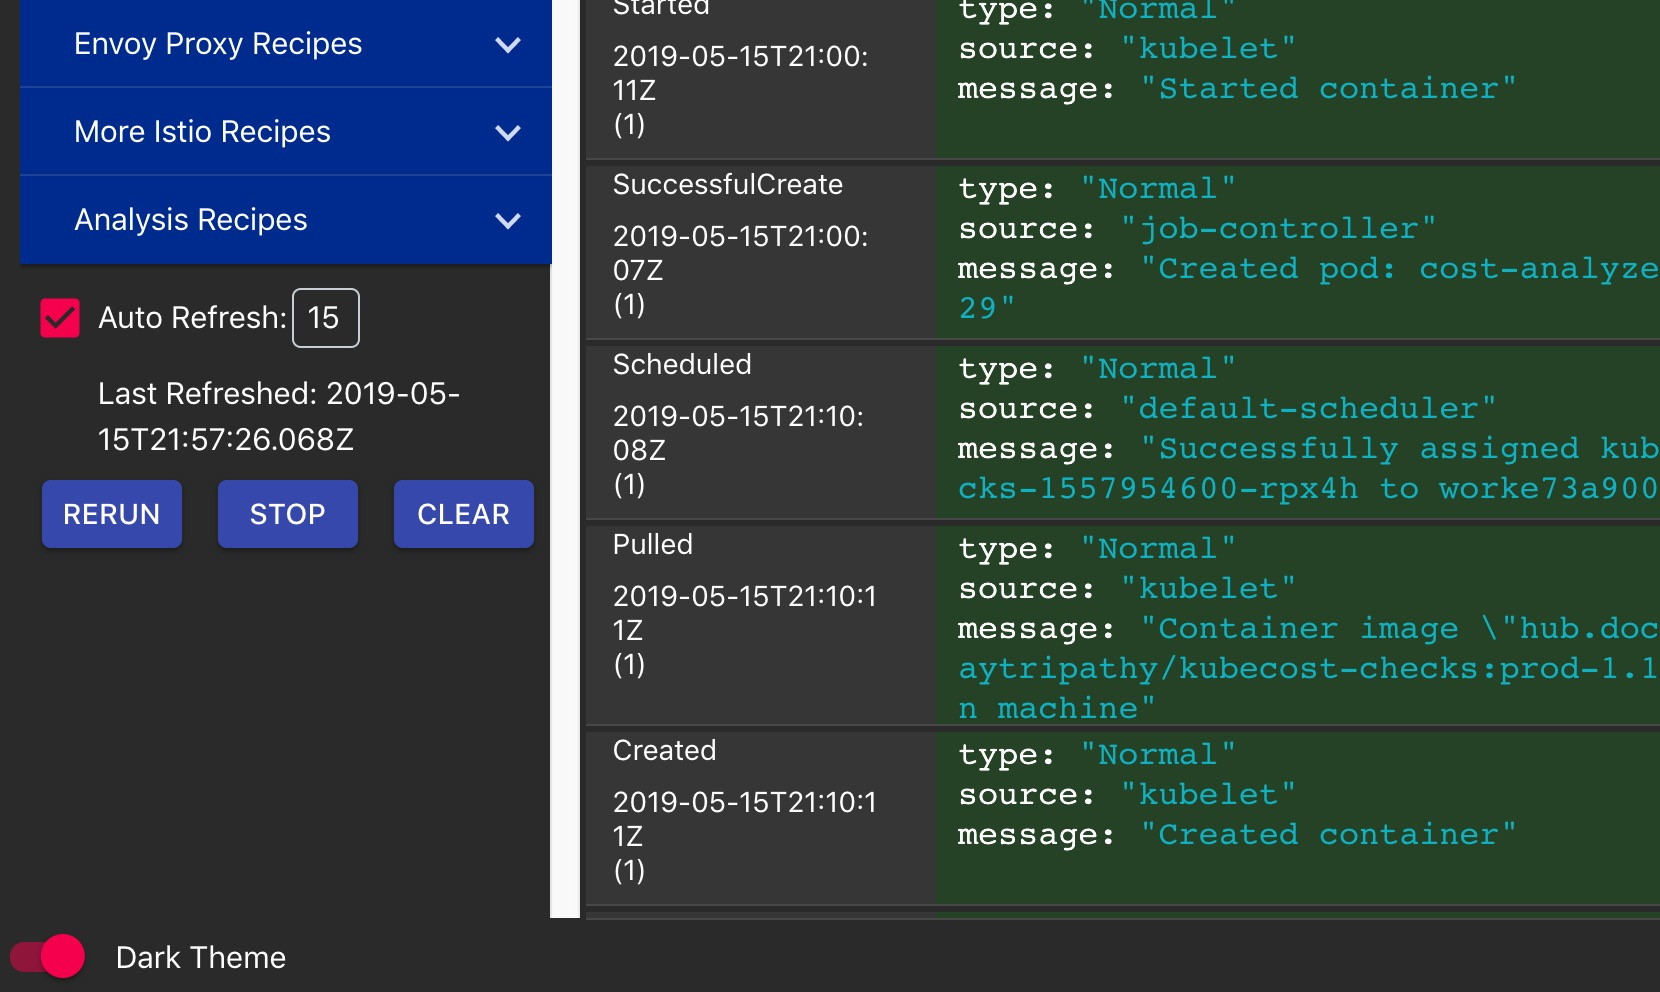
Task: Expand More Istio Recipes chevron arrow
Action: 508,133
